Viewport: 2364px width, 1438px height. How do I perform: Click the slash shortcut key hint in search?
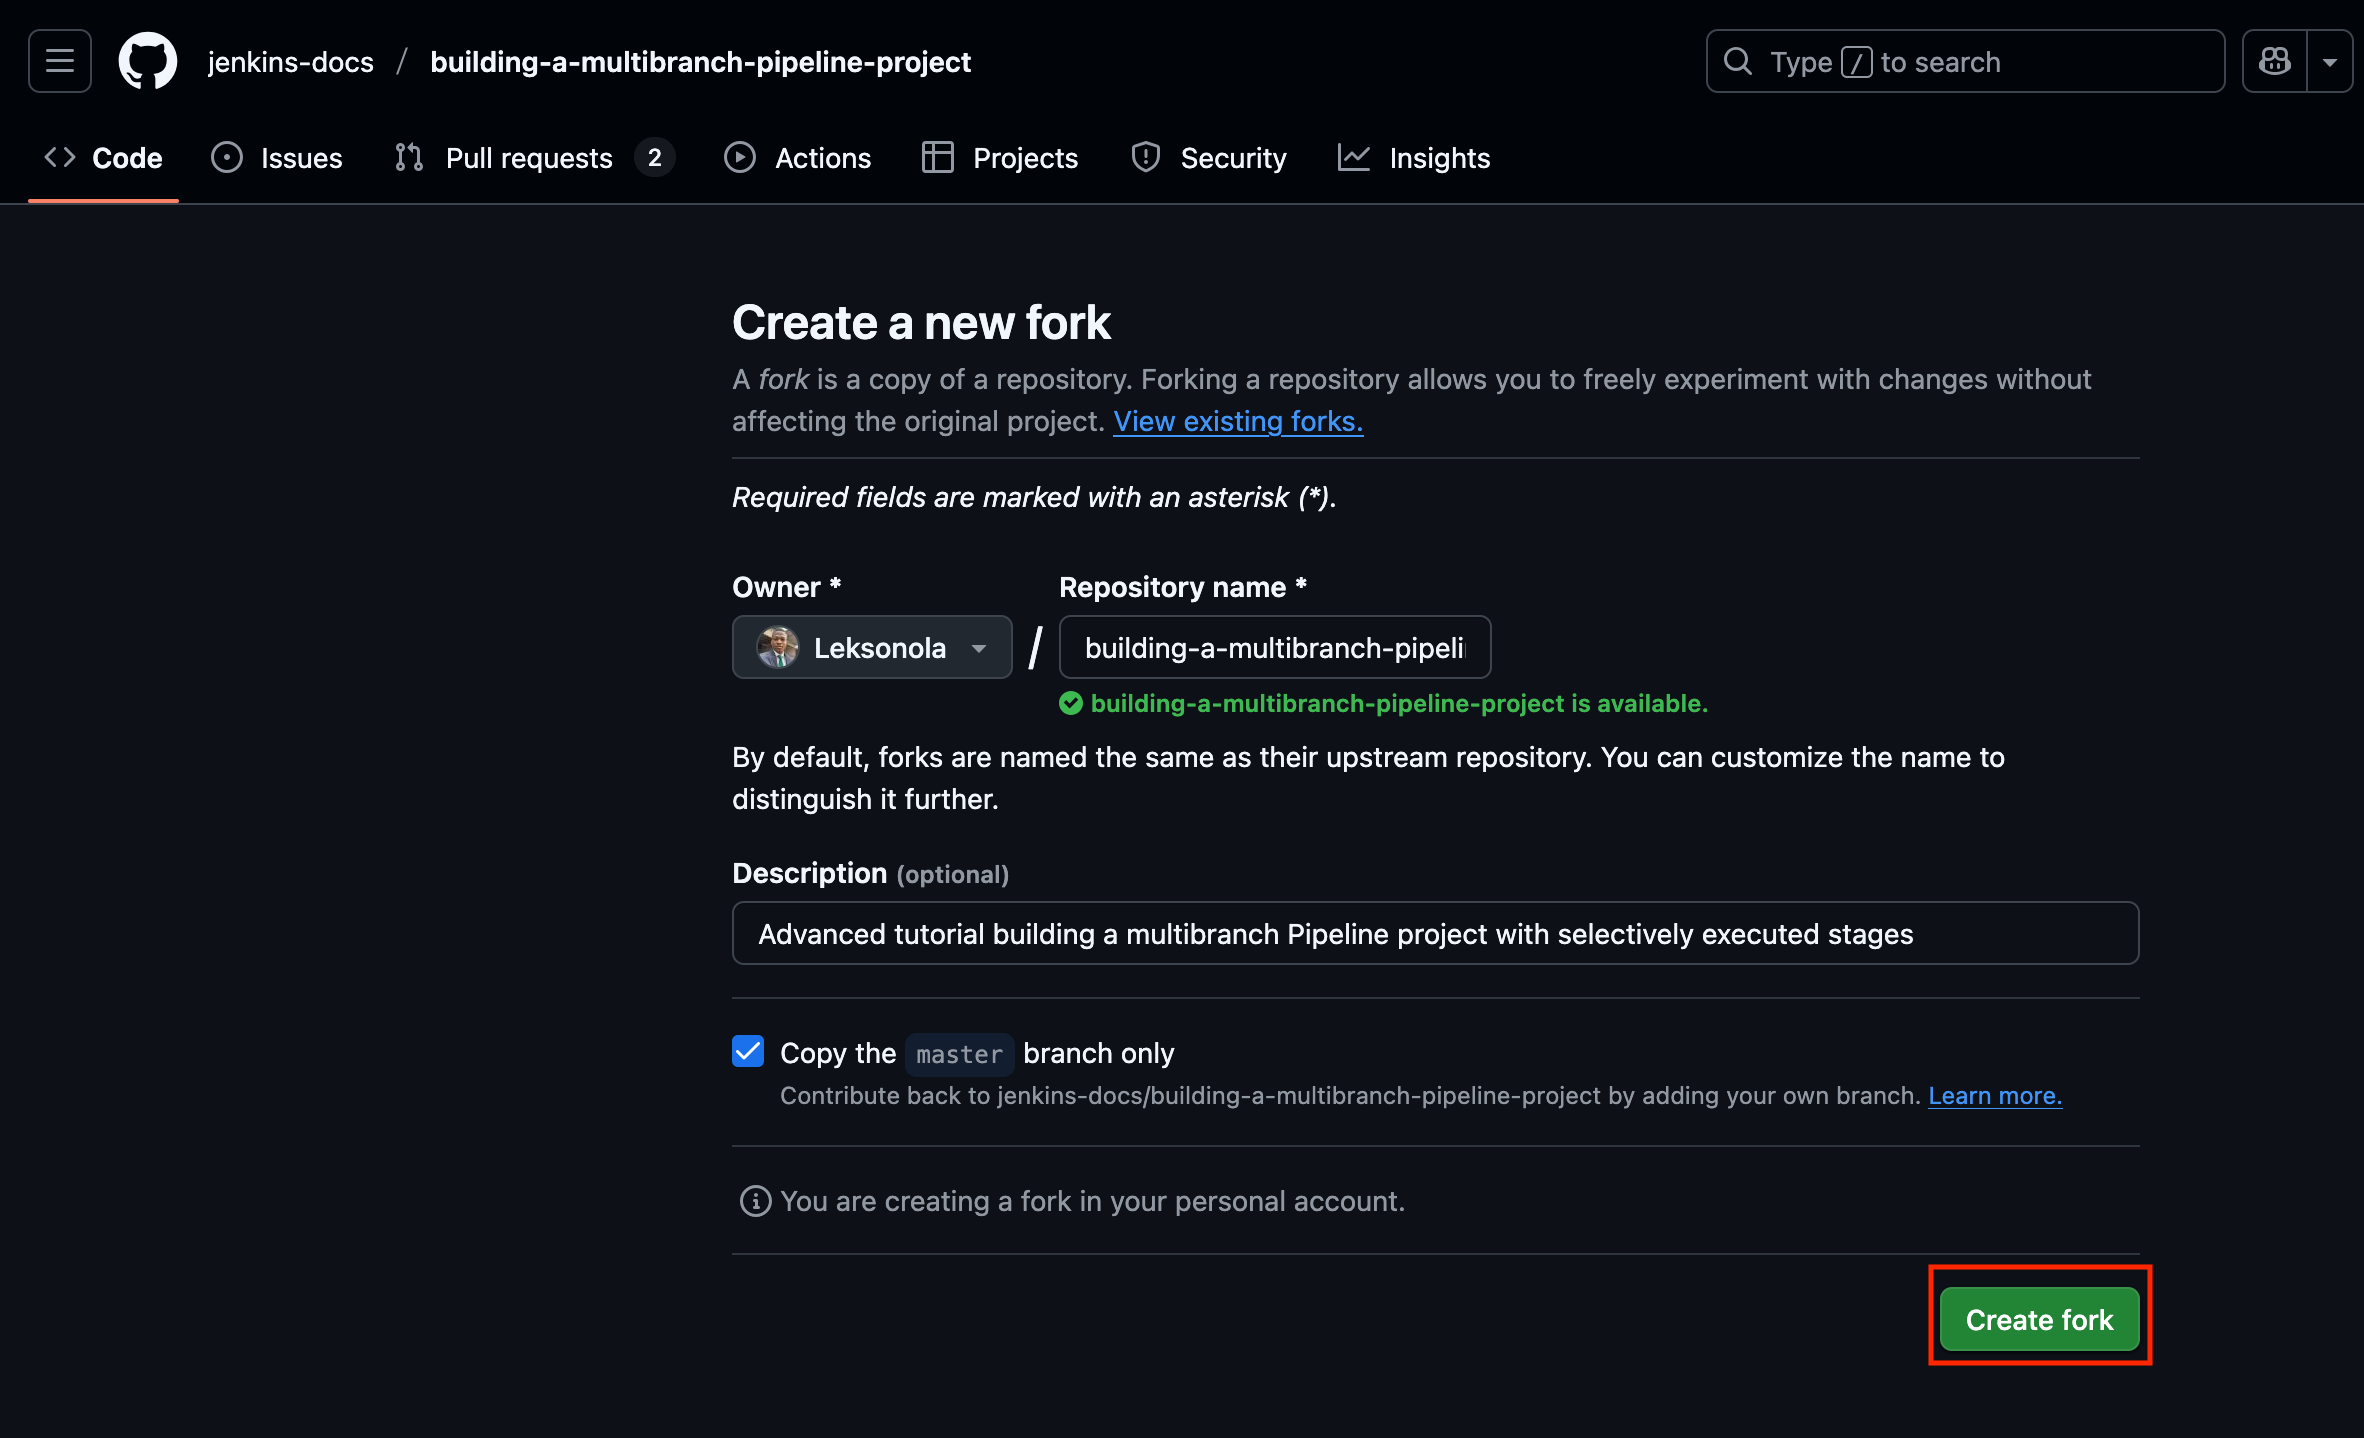[x=1856, y=62]
